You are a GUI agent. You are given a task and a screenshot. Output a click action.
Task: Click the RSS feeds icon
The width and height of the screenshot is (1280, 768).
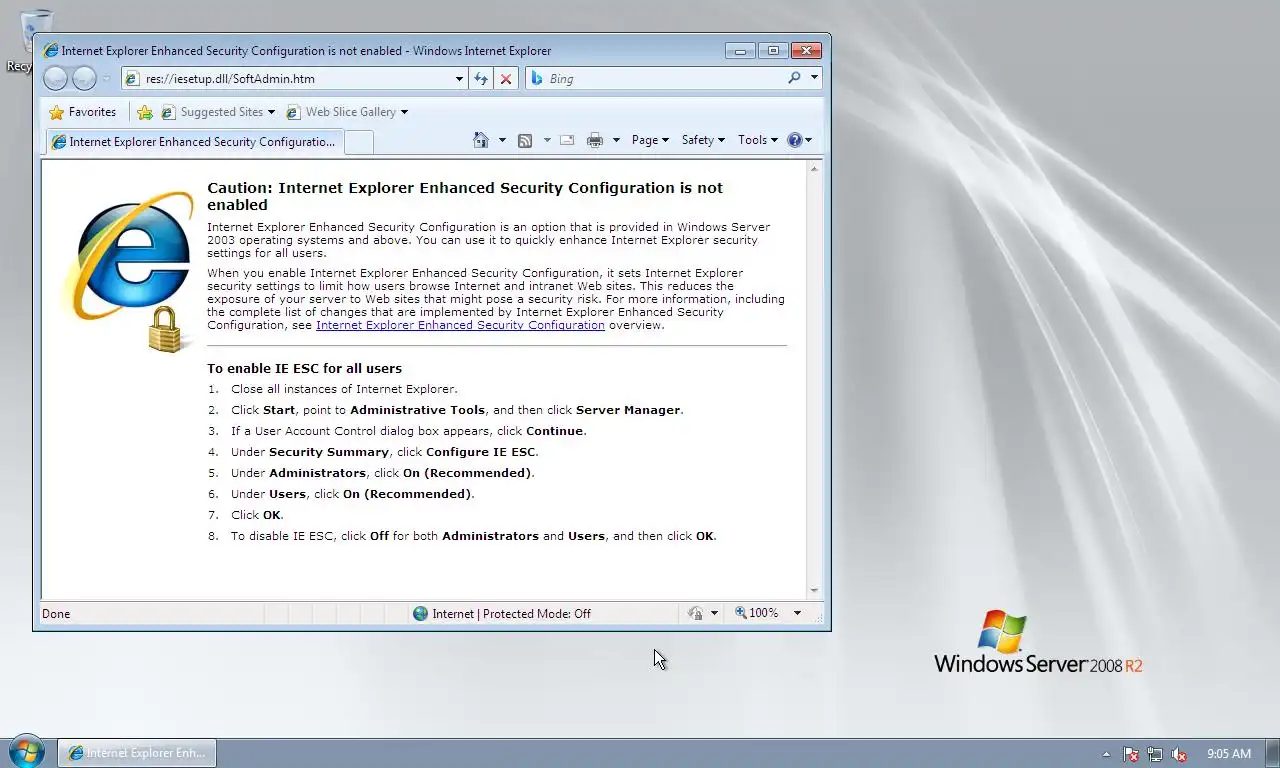pos(525,140)
